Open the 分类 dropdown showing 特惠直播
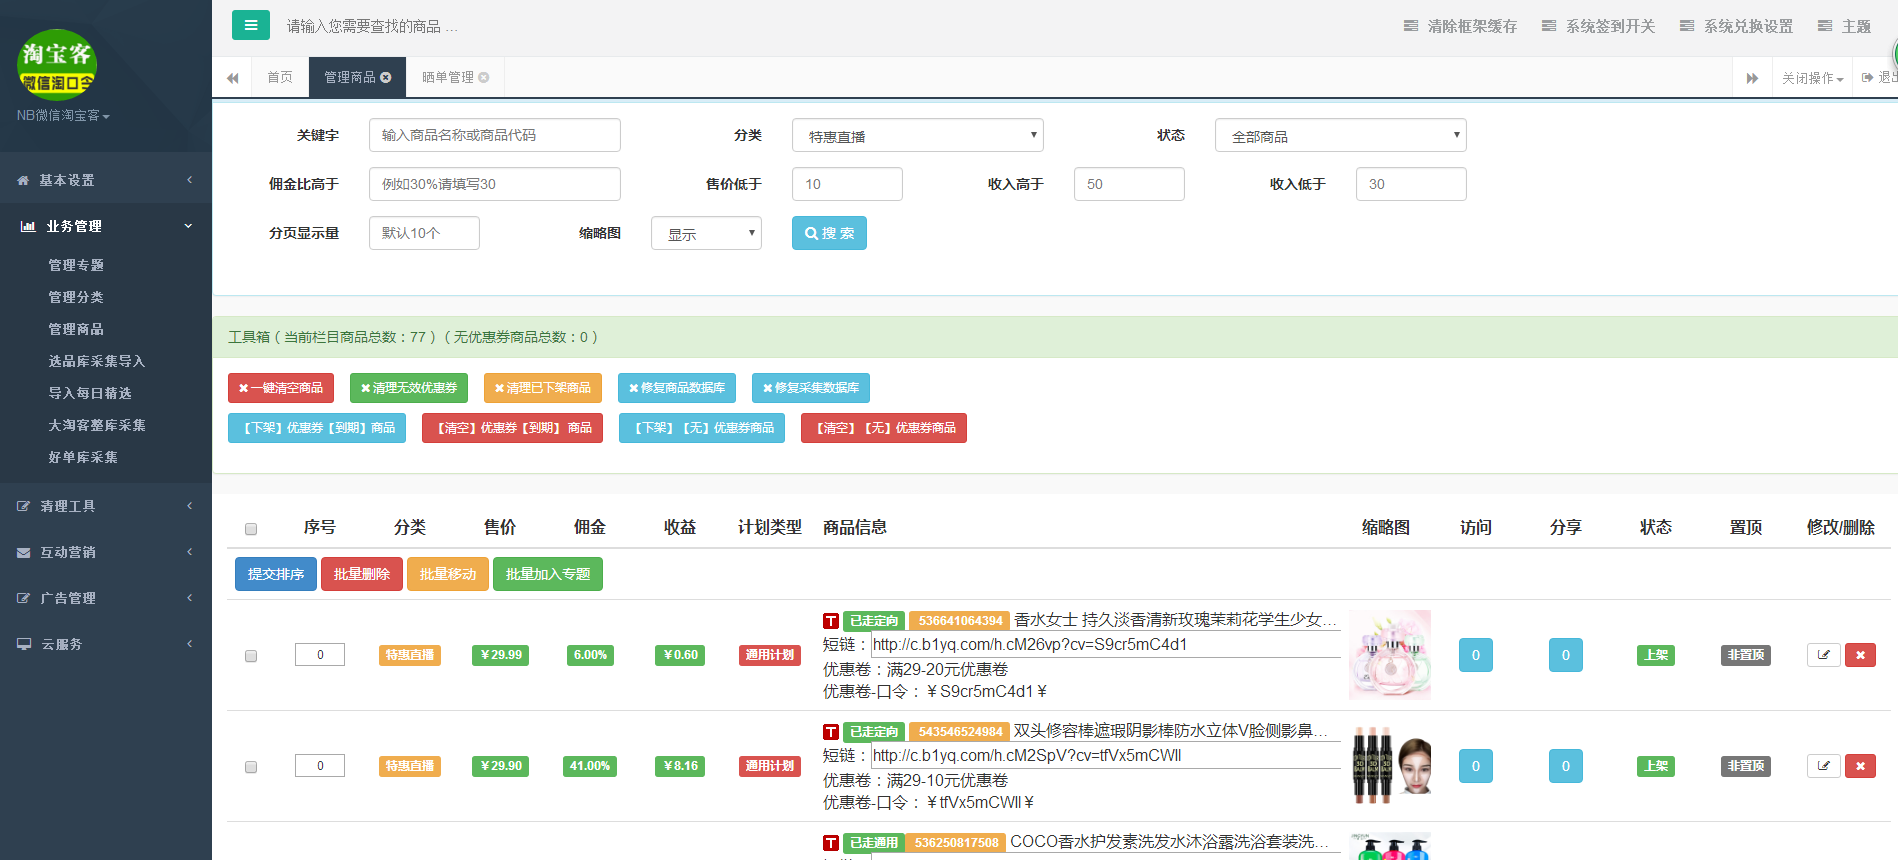 [918, 135]
